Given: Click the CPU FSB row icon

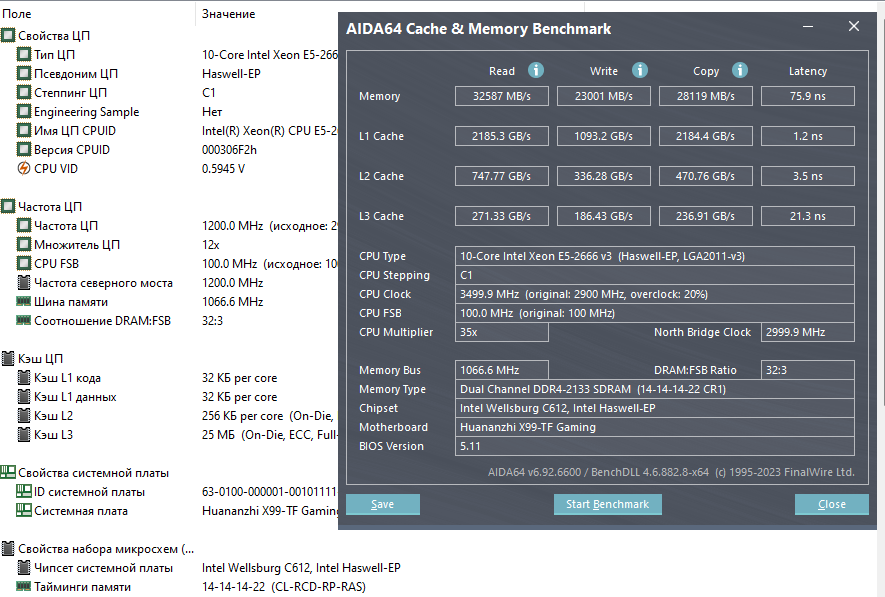Looking at the screenshot, I should 24,264.
